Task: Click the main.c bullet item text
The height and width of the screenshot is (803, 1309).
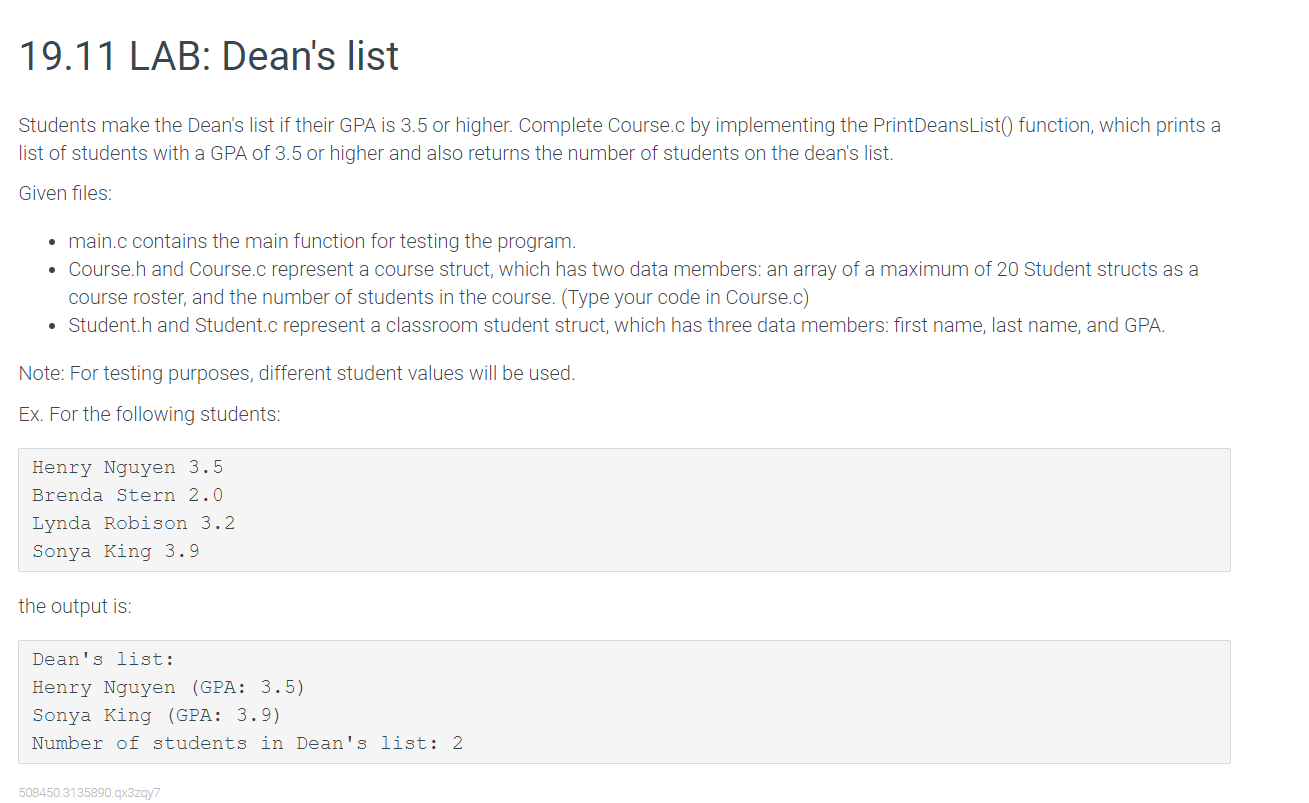Action: pyautogui.click(x=322, y=241)
